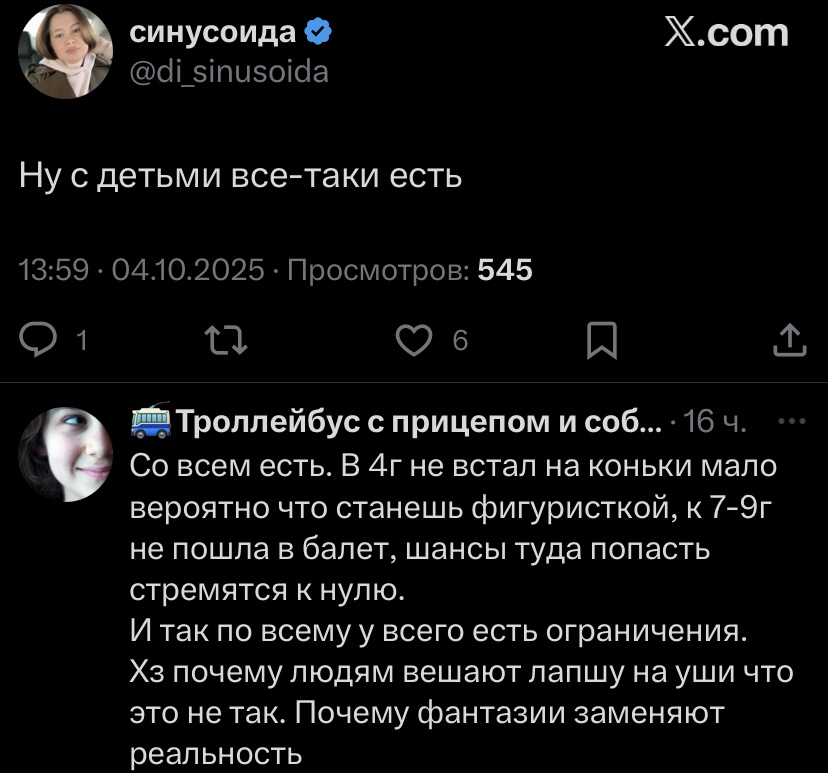Click the X.com logo text
The height and width of the screenshot is (773, 828).
tap(727, 34)
